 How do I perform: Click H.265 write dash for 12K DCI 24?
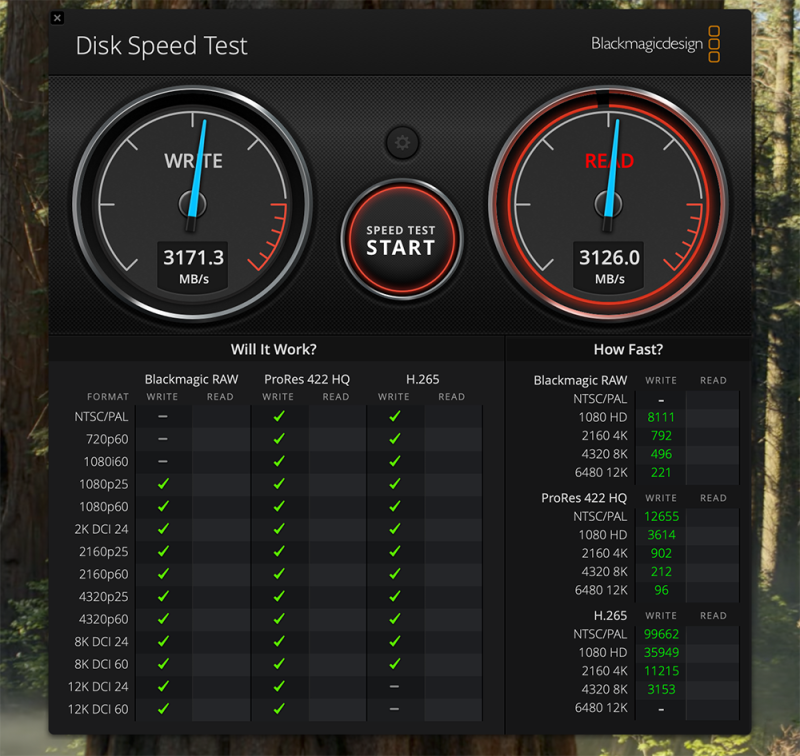pyautogui.click(x=394, y=686)
